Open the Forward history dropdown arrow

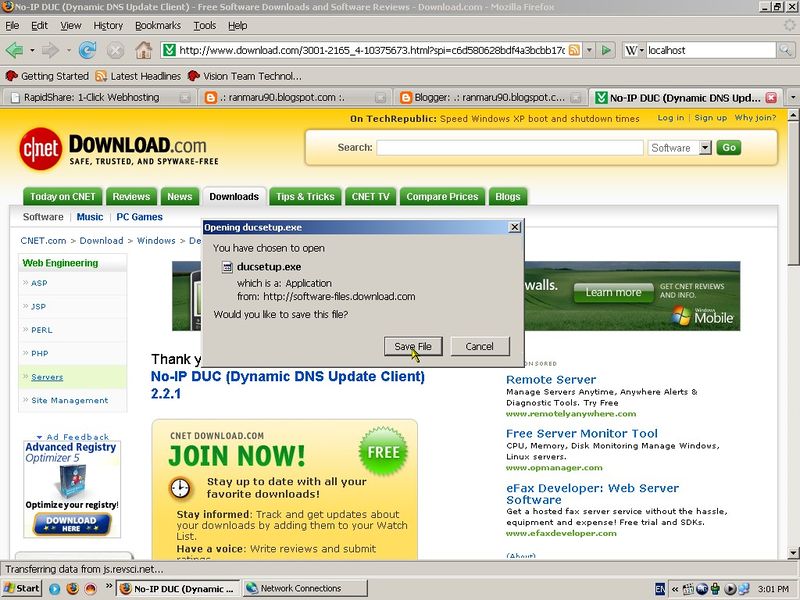(x=68, y=50)
